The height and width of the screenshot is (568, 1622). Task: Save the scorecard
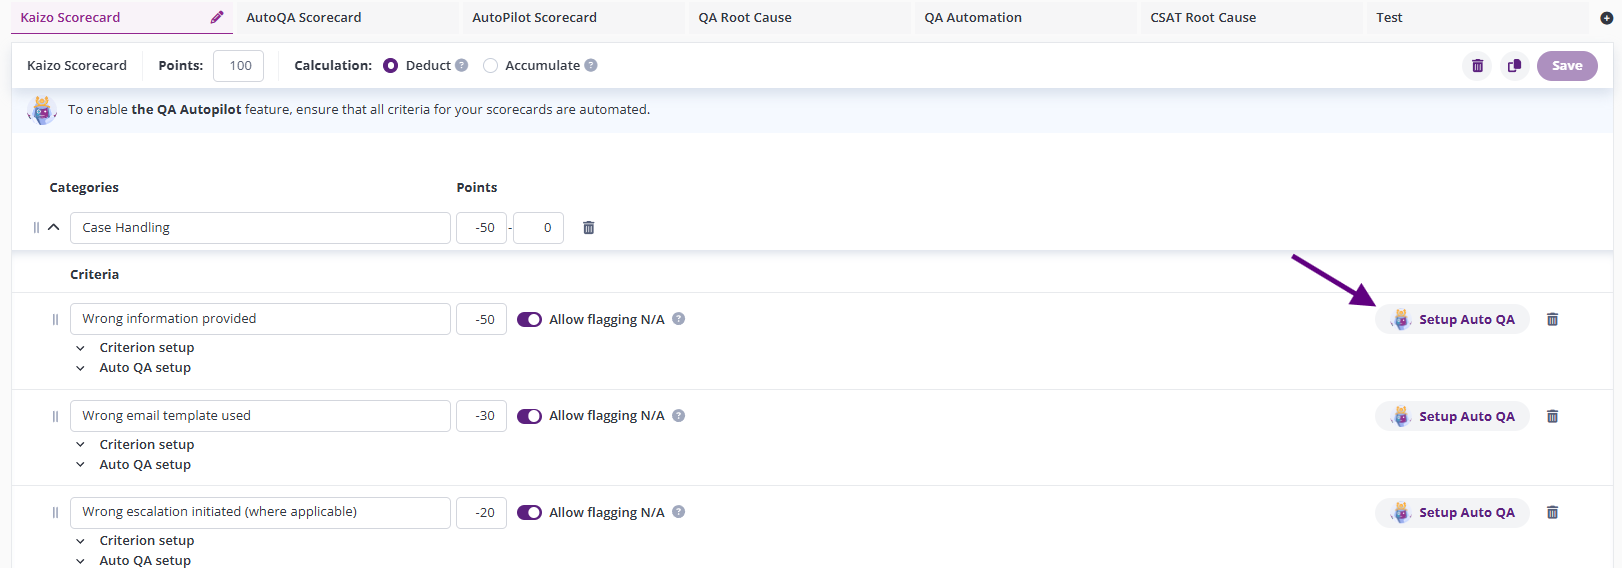coord(1567,66)
